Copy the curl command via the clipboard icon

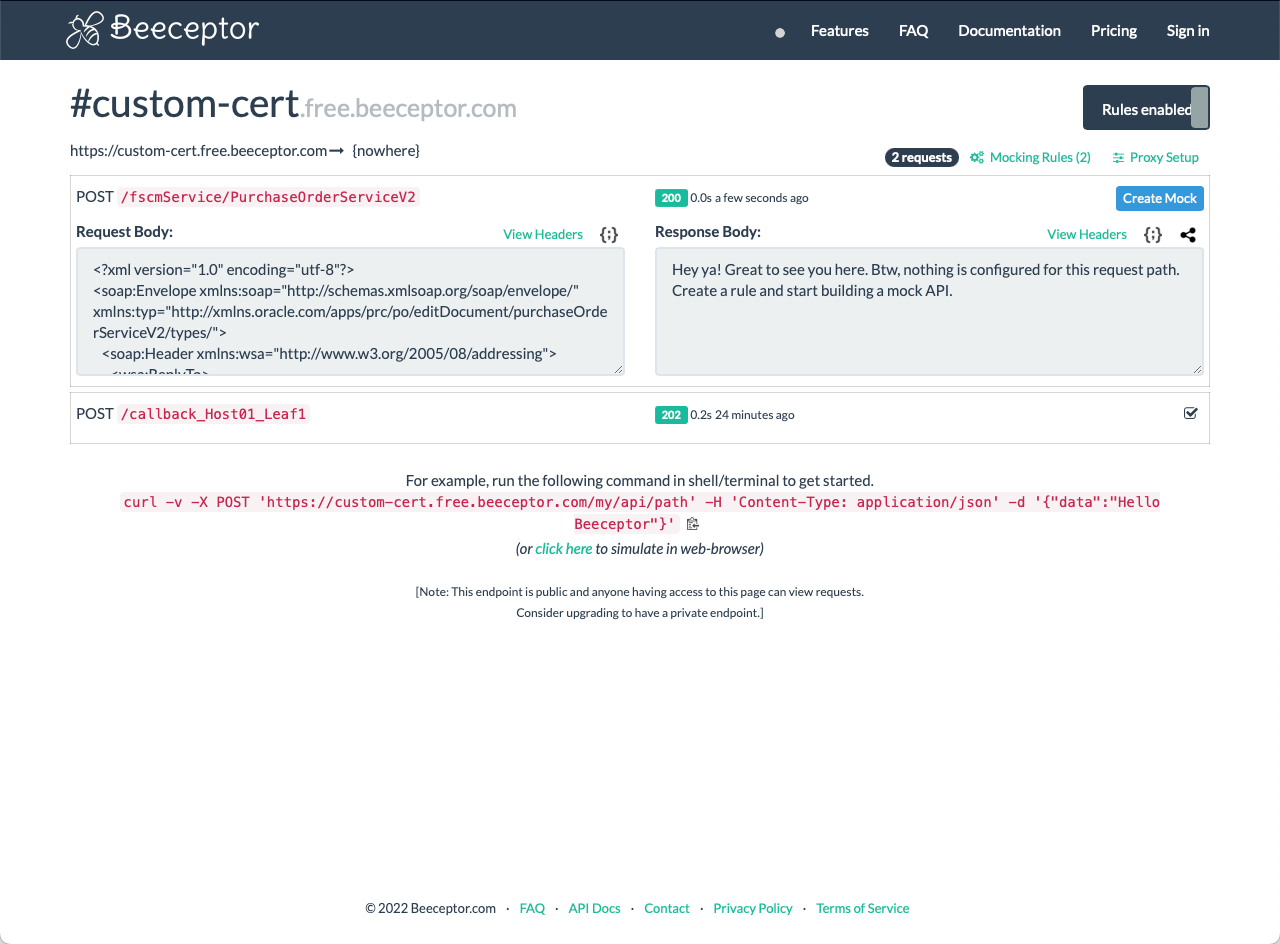pyautogui.click(x=692, y=523)
